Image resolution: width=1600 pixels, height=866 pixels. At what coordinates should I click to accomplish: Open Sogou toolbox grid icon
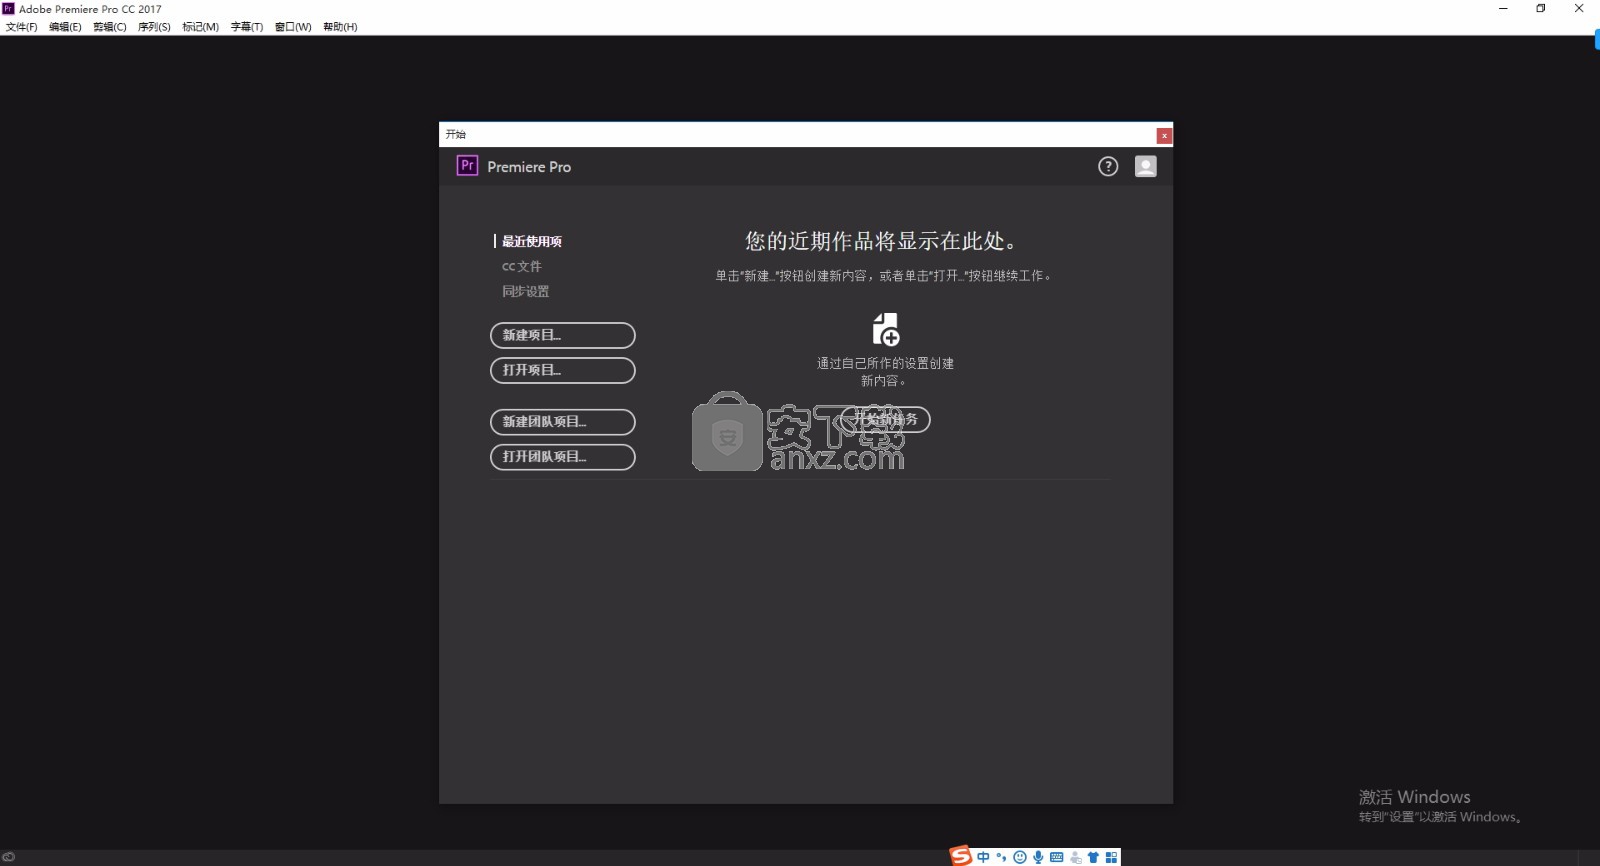[1111, 857]
